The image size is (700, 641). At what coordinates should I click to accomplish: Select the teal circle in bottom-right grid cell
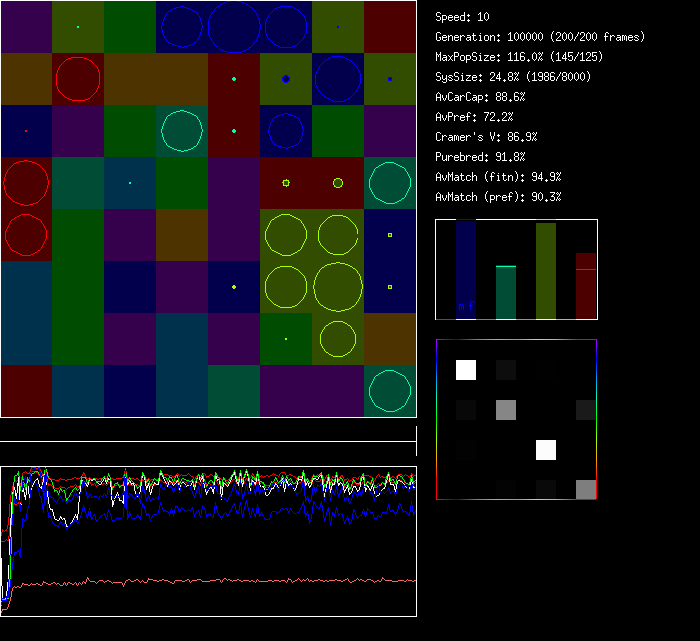(389, 391)
